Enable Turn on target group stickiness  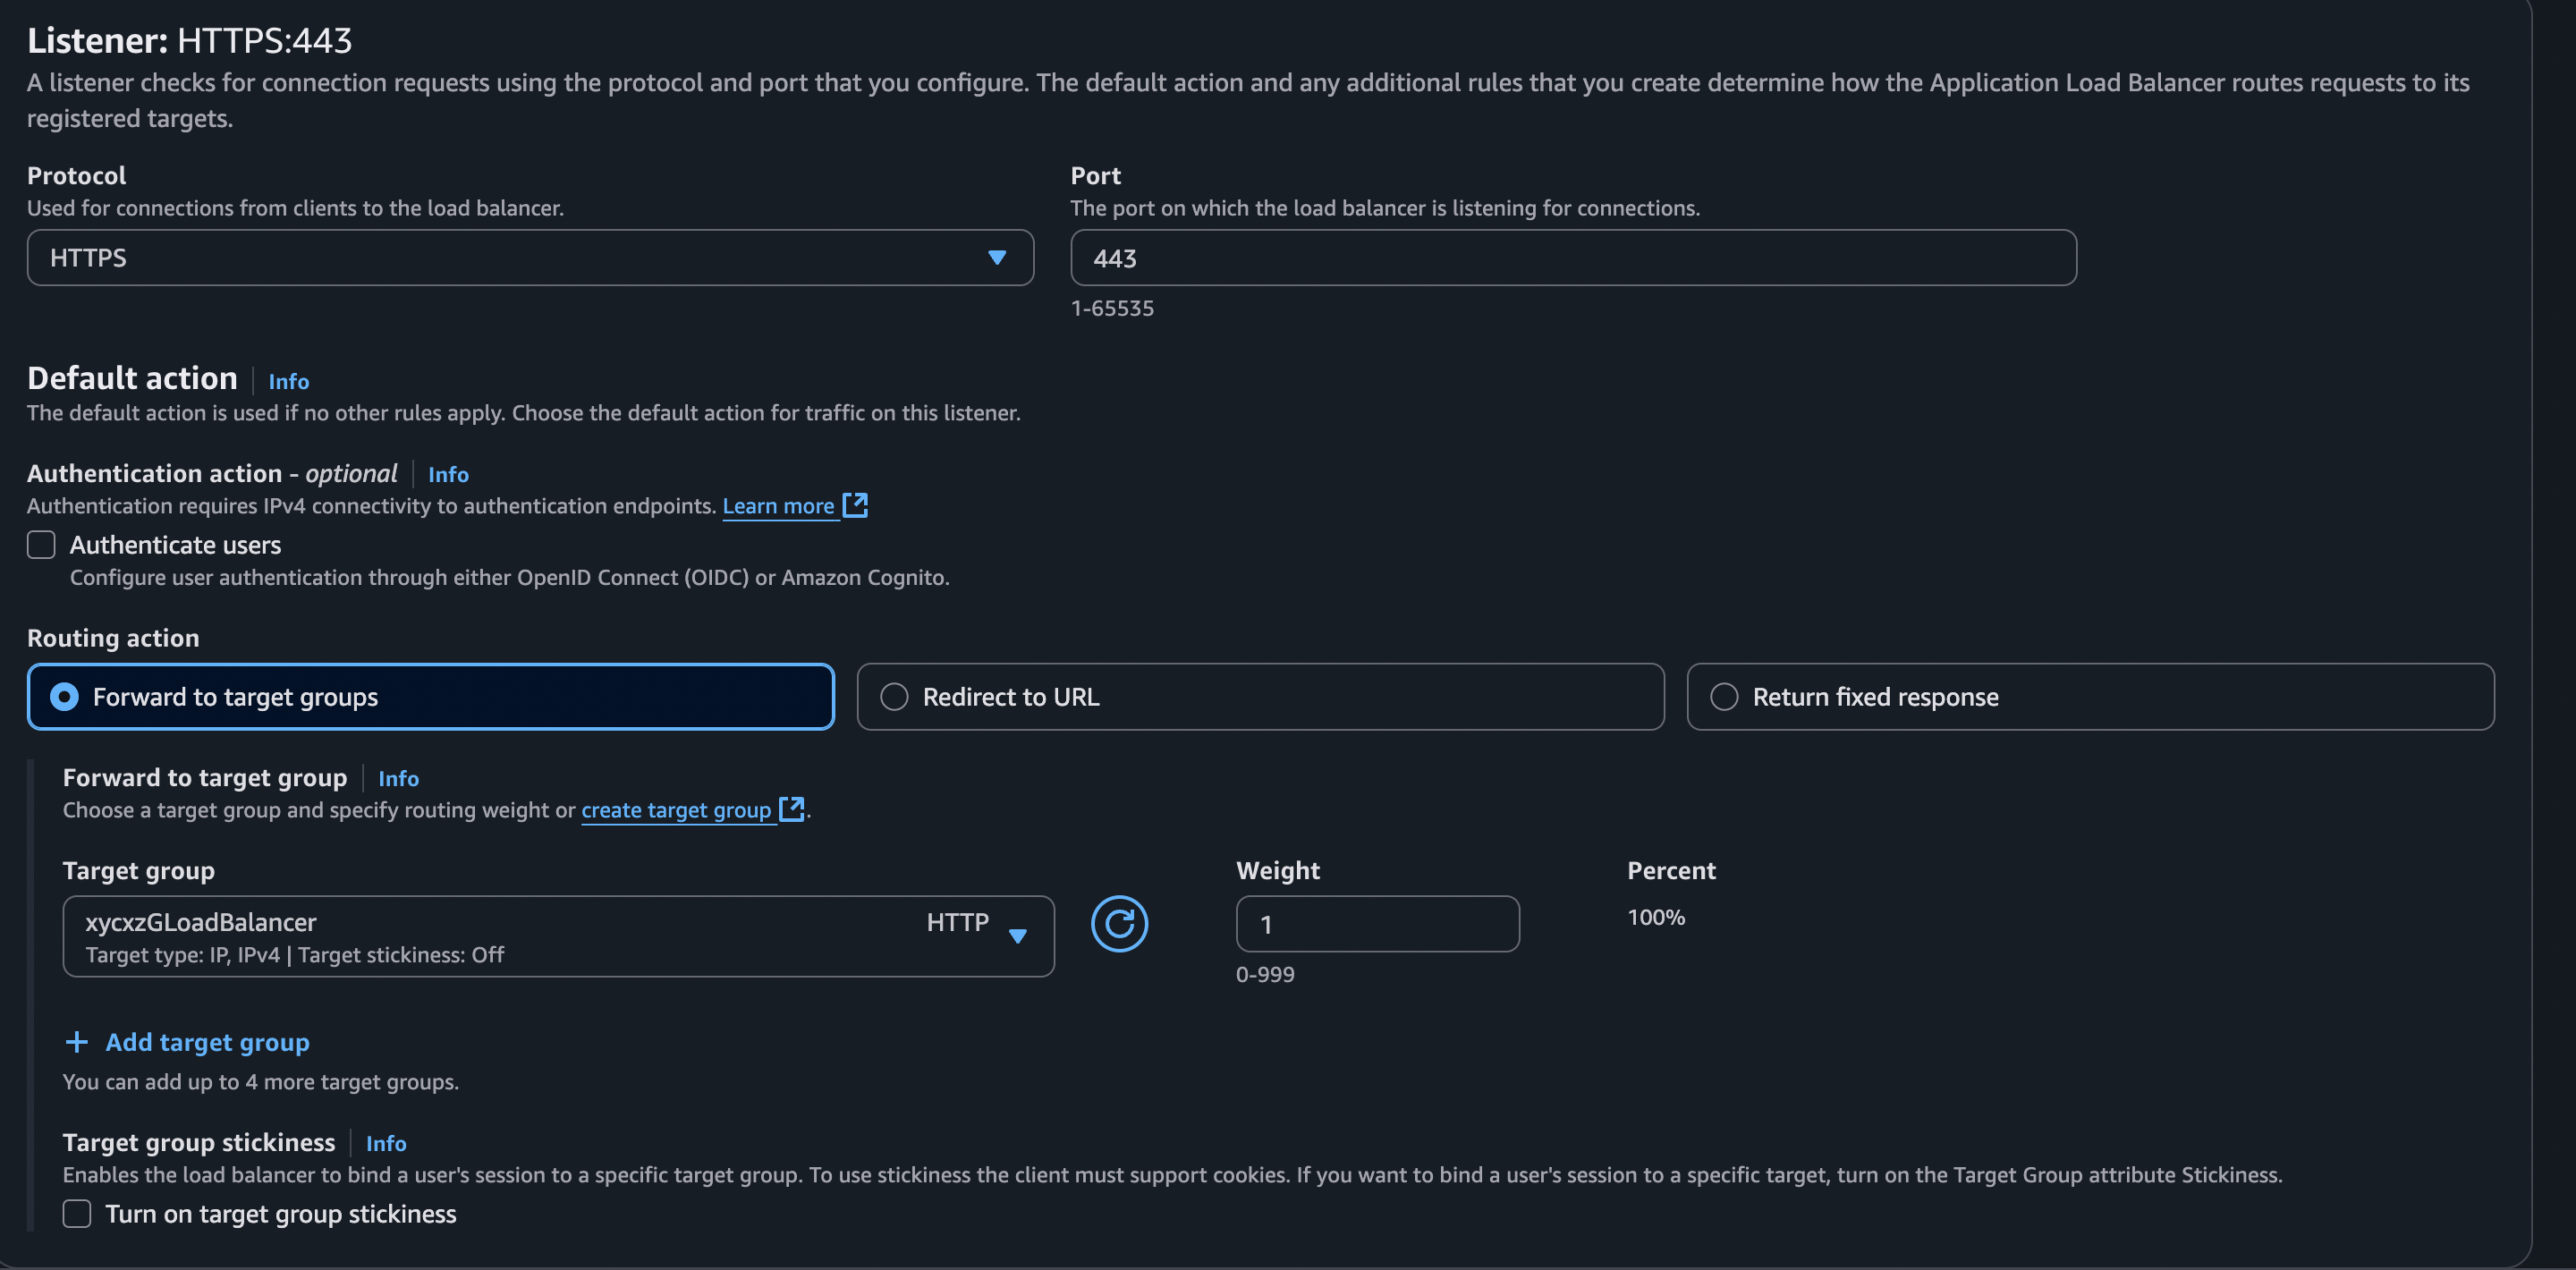76,1213
